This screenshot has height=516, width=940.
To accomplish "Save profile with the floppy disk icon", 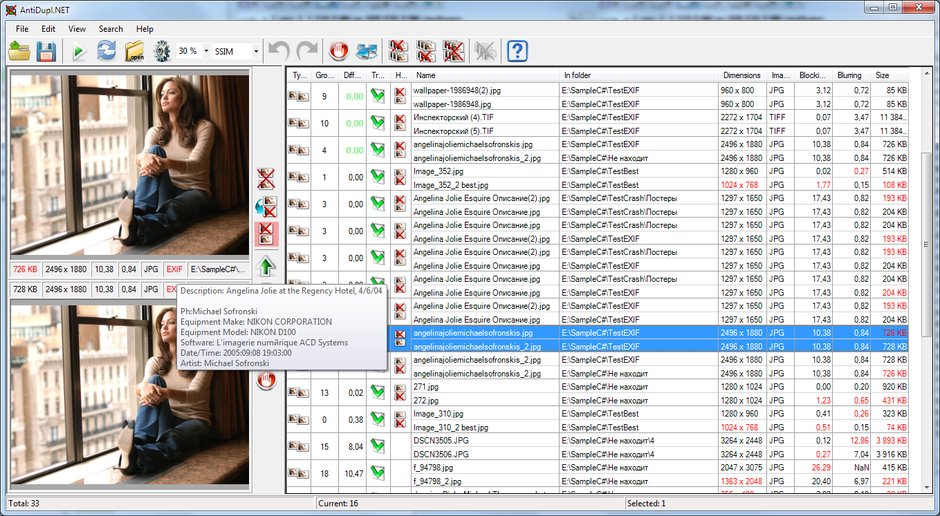I will [46, 51].
